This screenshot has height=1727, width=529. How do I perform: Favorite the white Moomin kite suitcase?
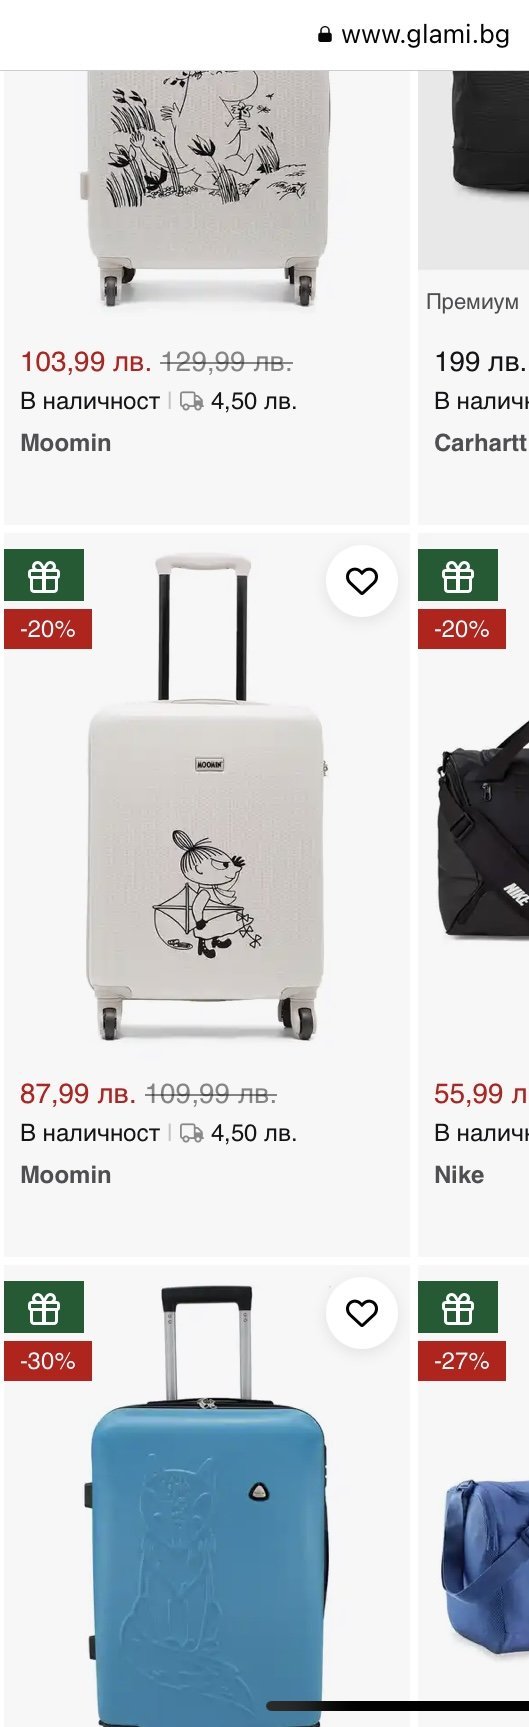(361, 580)
